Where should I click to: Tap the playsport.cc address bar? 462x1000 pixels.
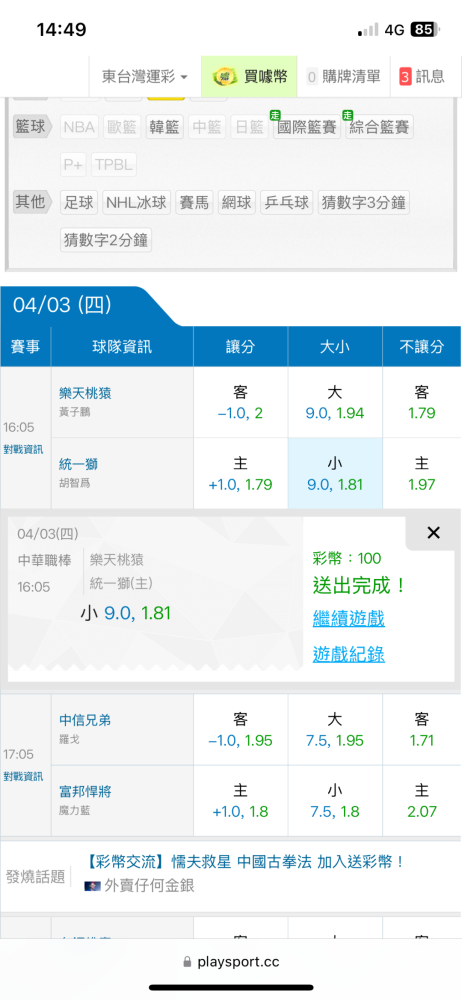pos(231,962)
